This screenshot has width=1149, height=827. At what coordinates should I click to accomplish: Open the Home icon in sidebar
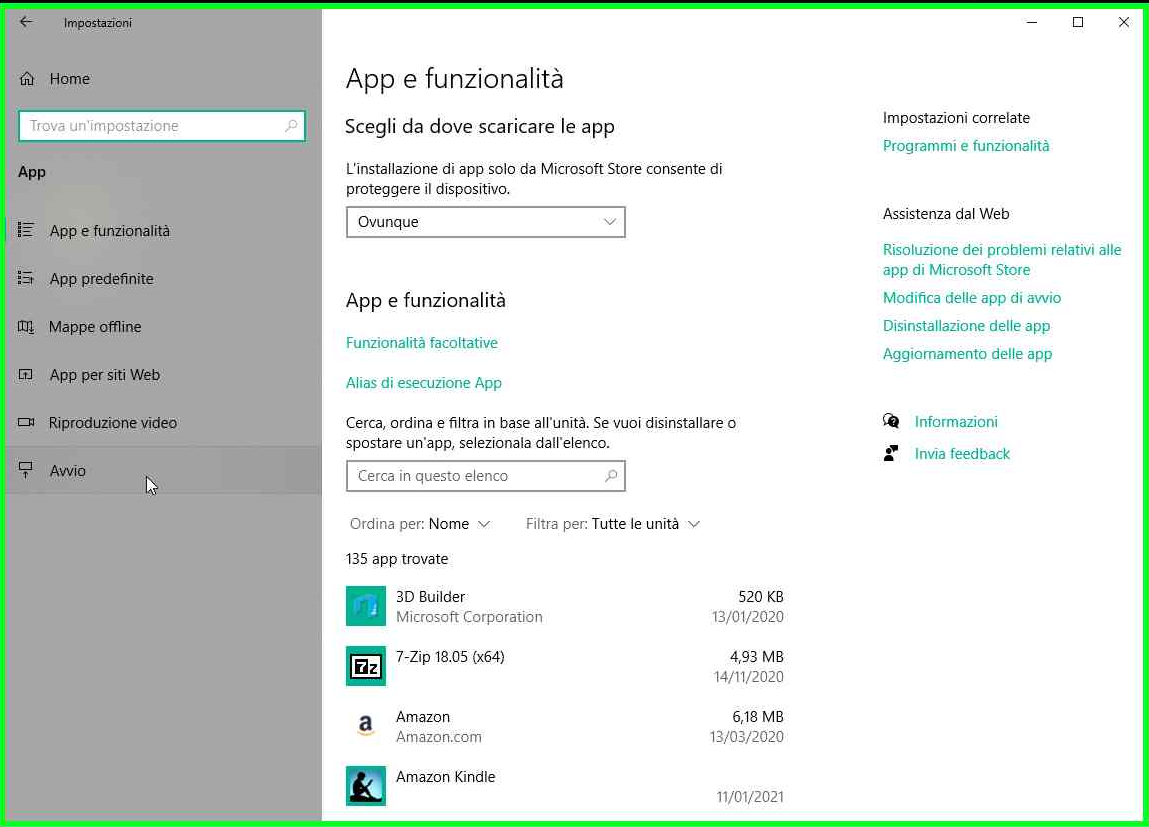[27, 78]
